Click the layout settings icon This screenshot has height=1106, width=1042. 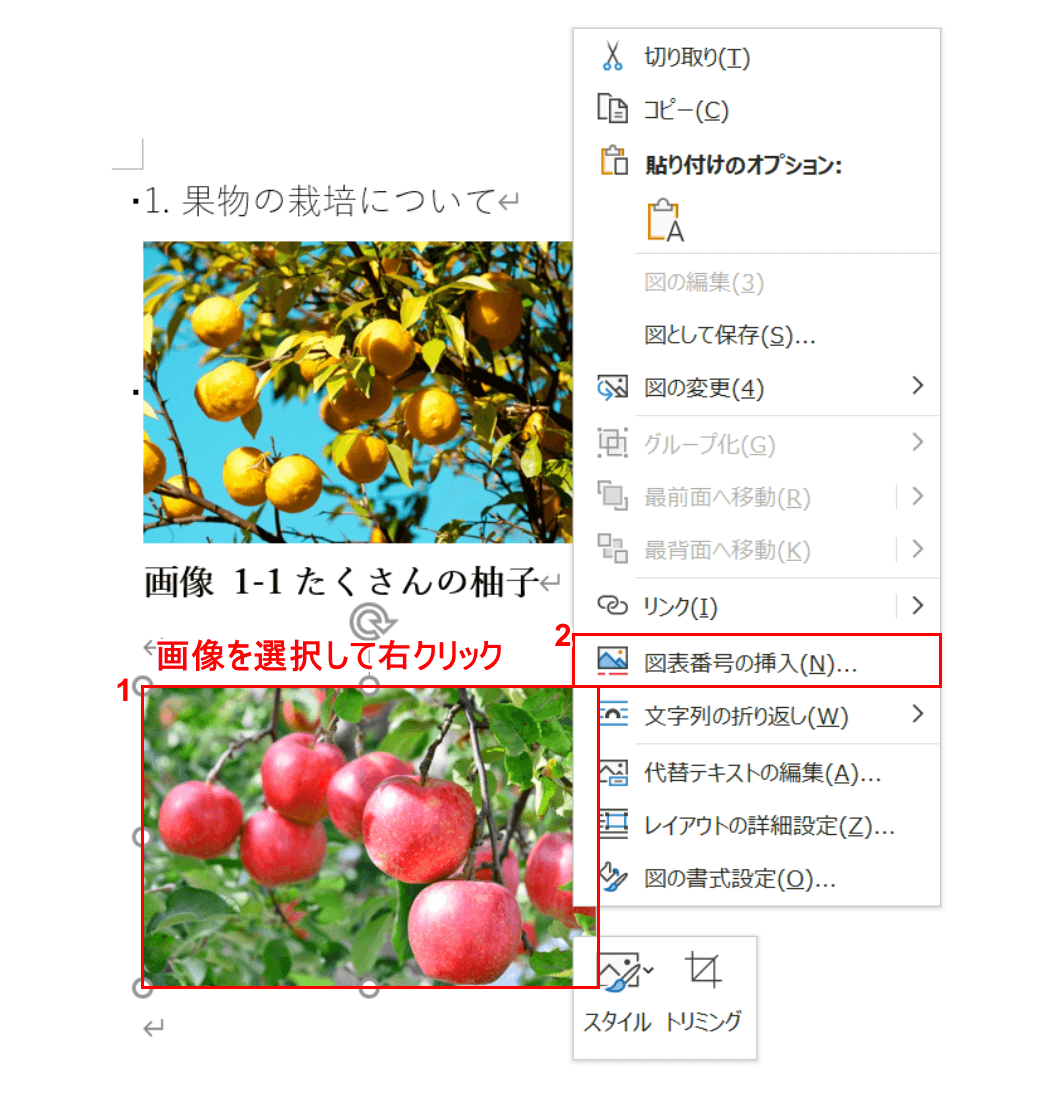click(x=613, y=824)
